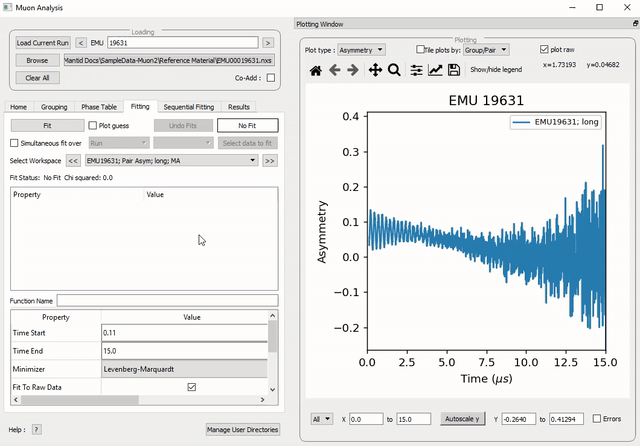Enable the Errors checkbox
The image size is (640, 446).
(x=597, y=419)
